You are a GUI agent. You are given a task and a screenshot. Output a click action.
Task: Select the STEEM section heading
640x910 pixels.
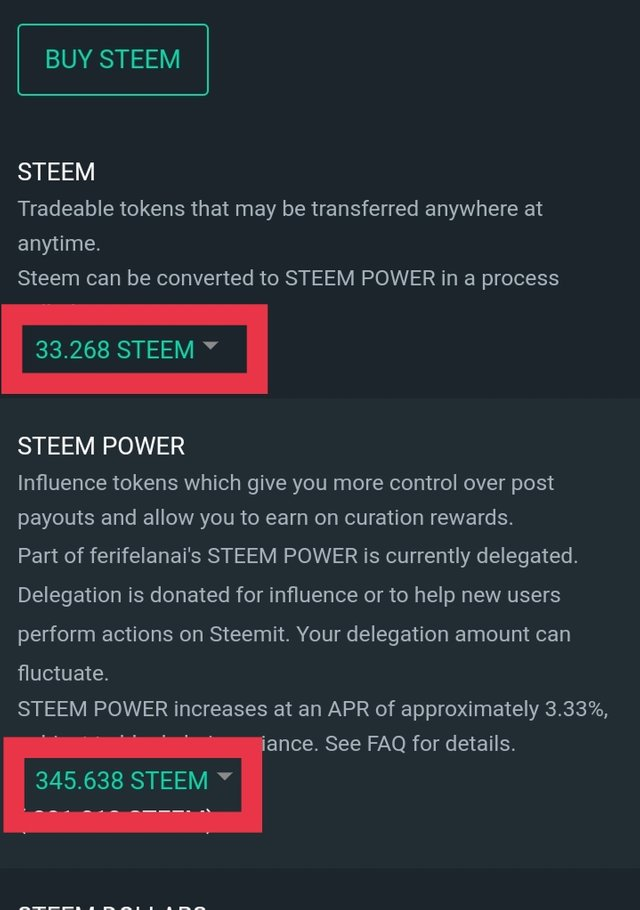(56, 172)
